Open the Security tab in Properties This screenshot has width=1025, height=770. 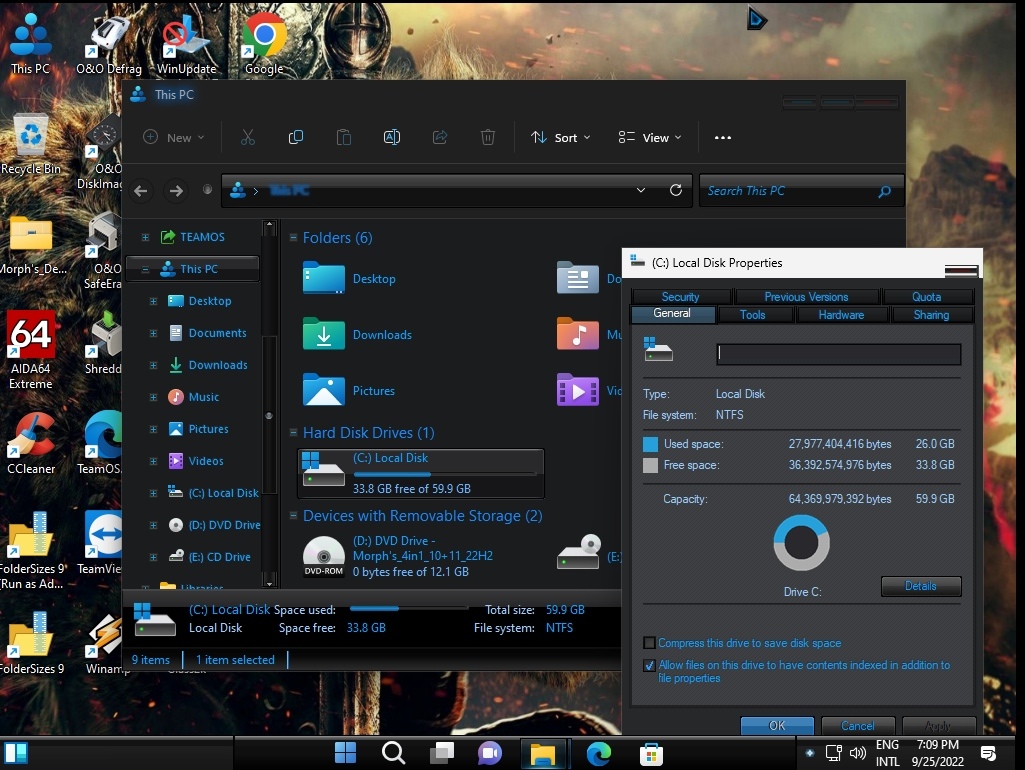coord(680,297)
